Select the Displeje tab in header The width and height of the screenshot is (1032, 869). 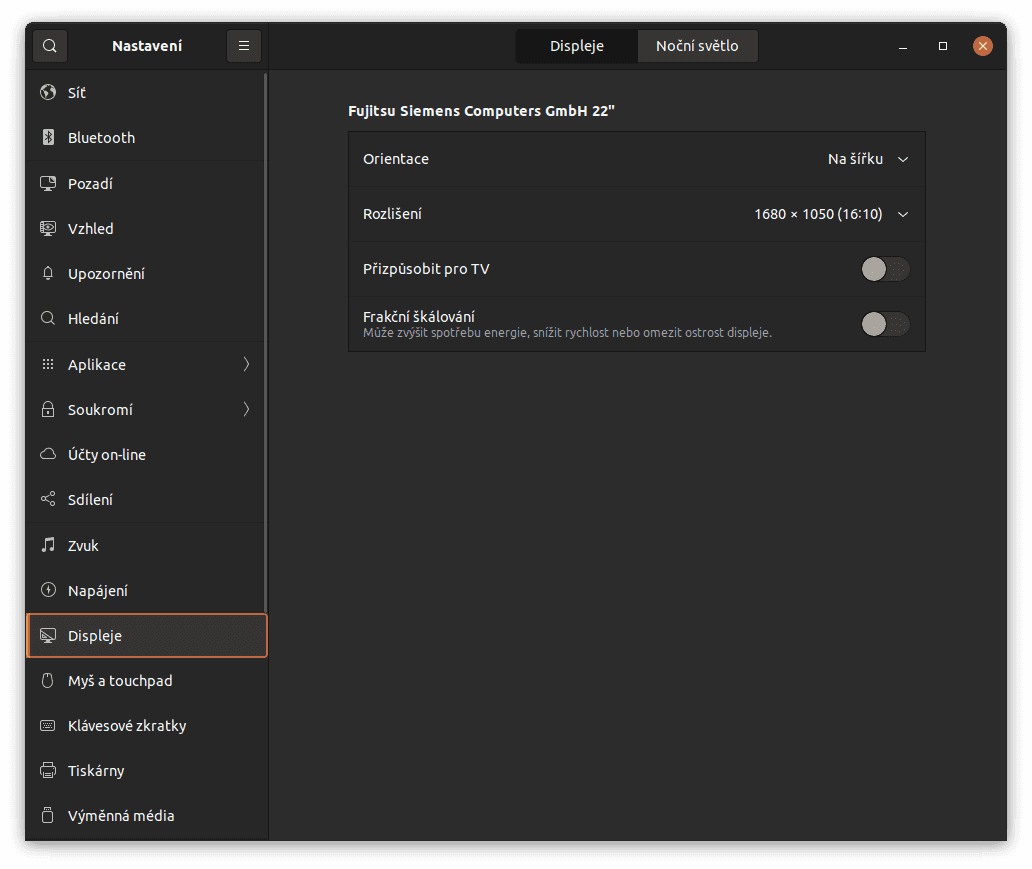[577, 46]
